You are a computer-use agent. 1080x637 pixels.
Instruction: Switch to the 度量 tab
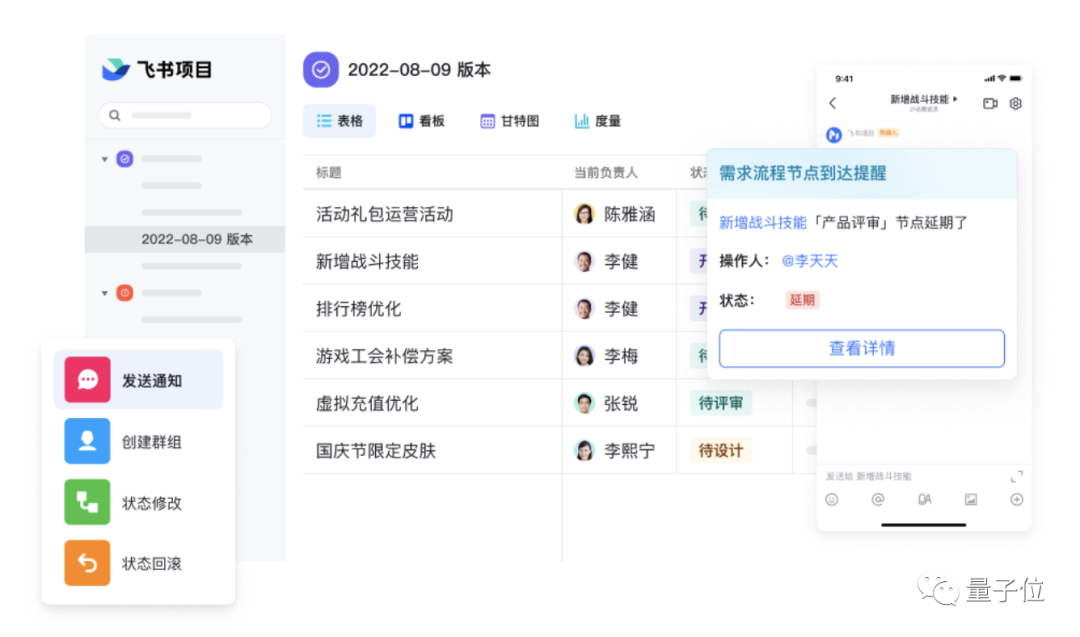tap(598, 121)
